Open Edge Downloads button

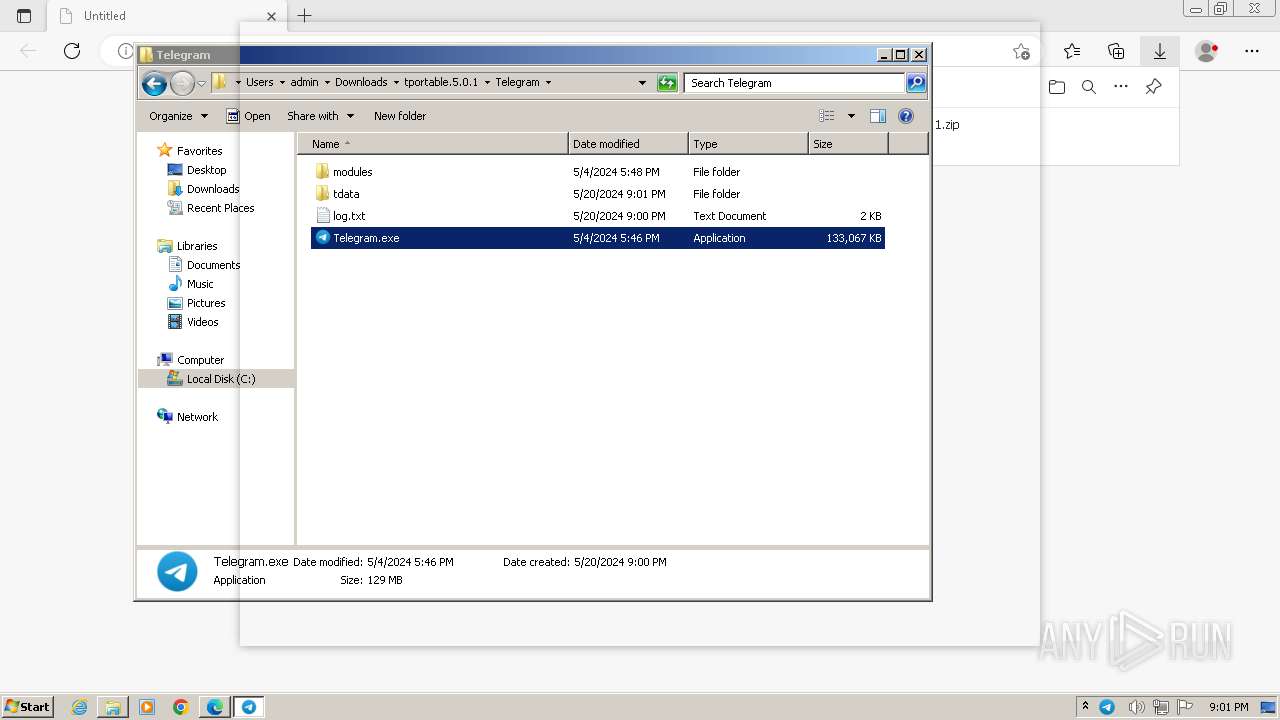pyautogui.click(x=1160, y=51)
